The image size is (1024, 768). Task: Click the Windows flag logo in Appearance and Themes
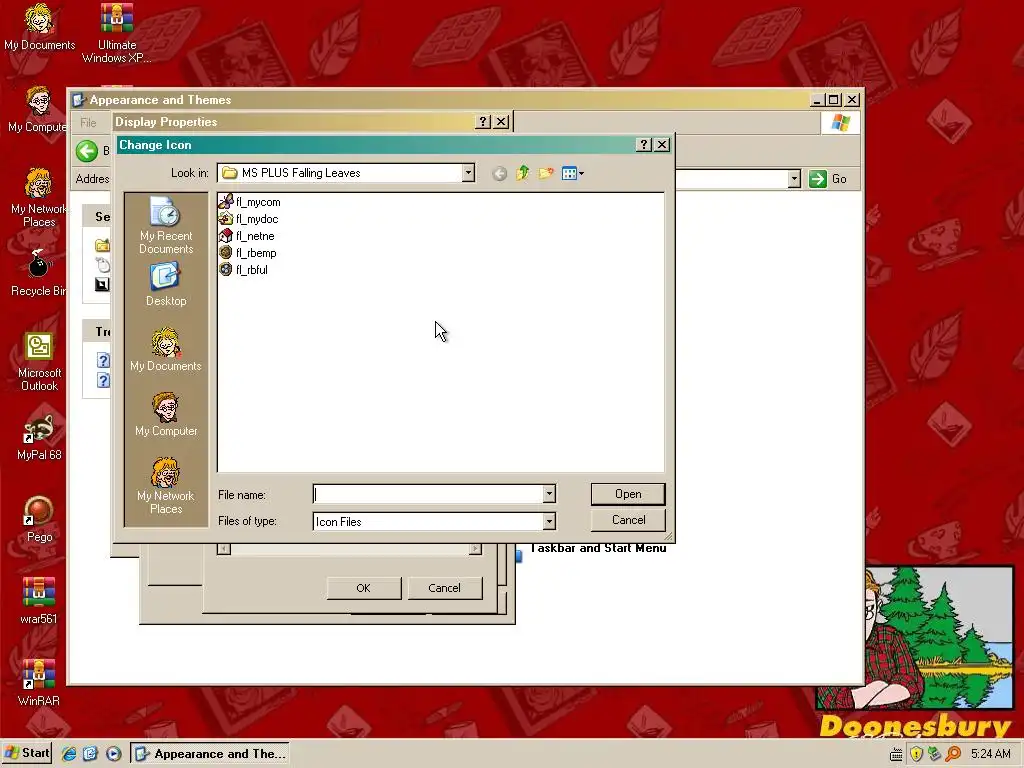(x=840, y=123)
